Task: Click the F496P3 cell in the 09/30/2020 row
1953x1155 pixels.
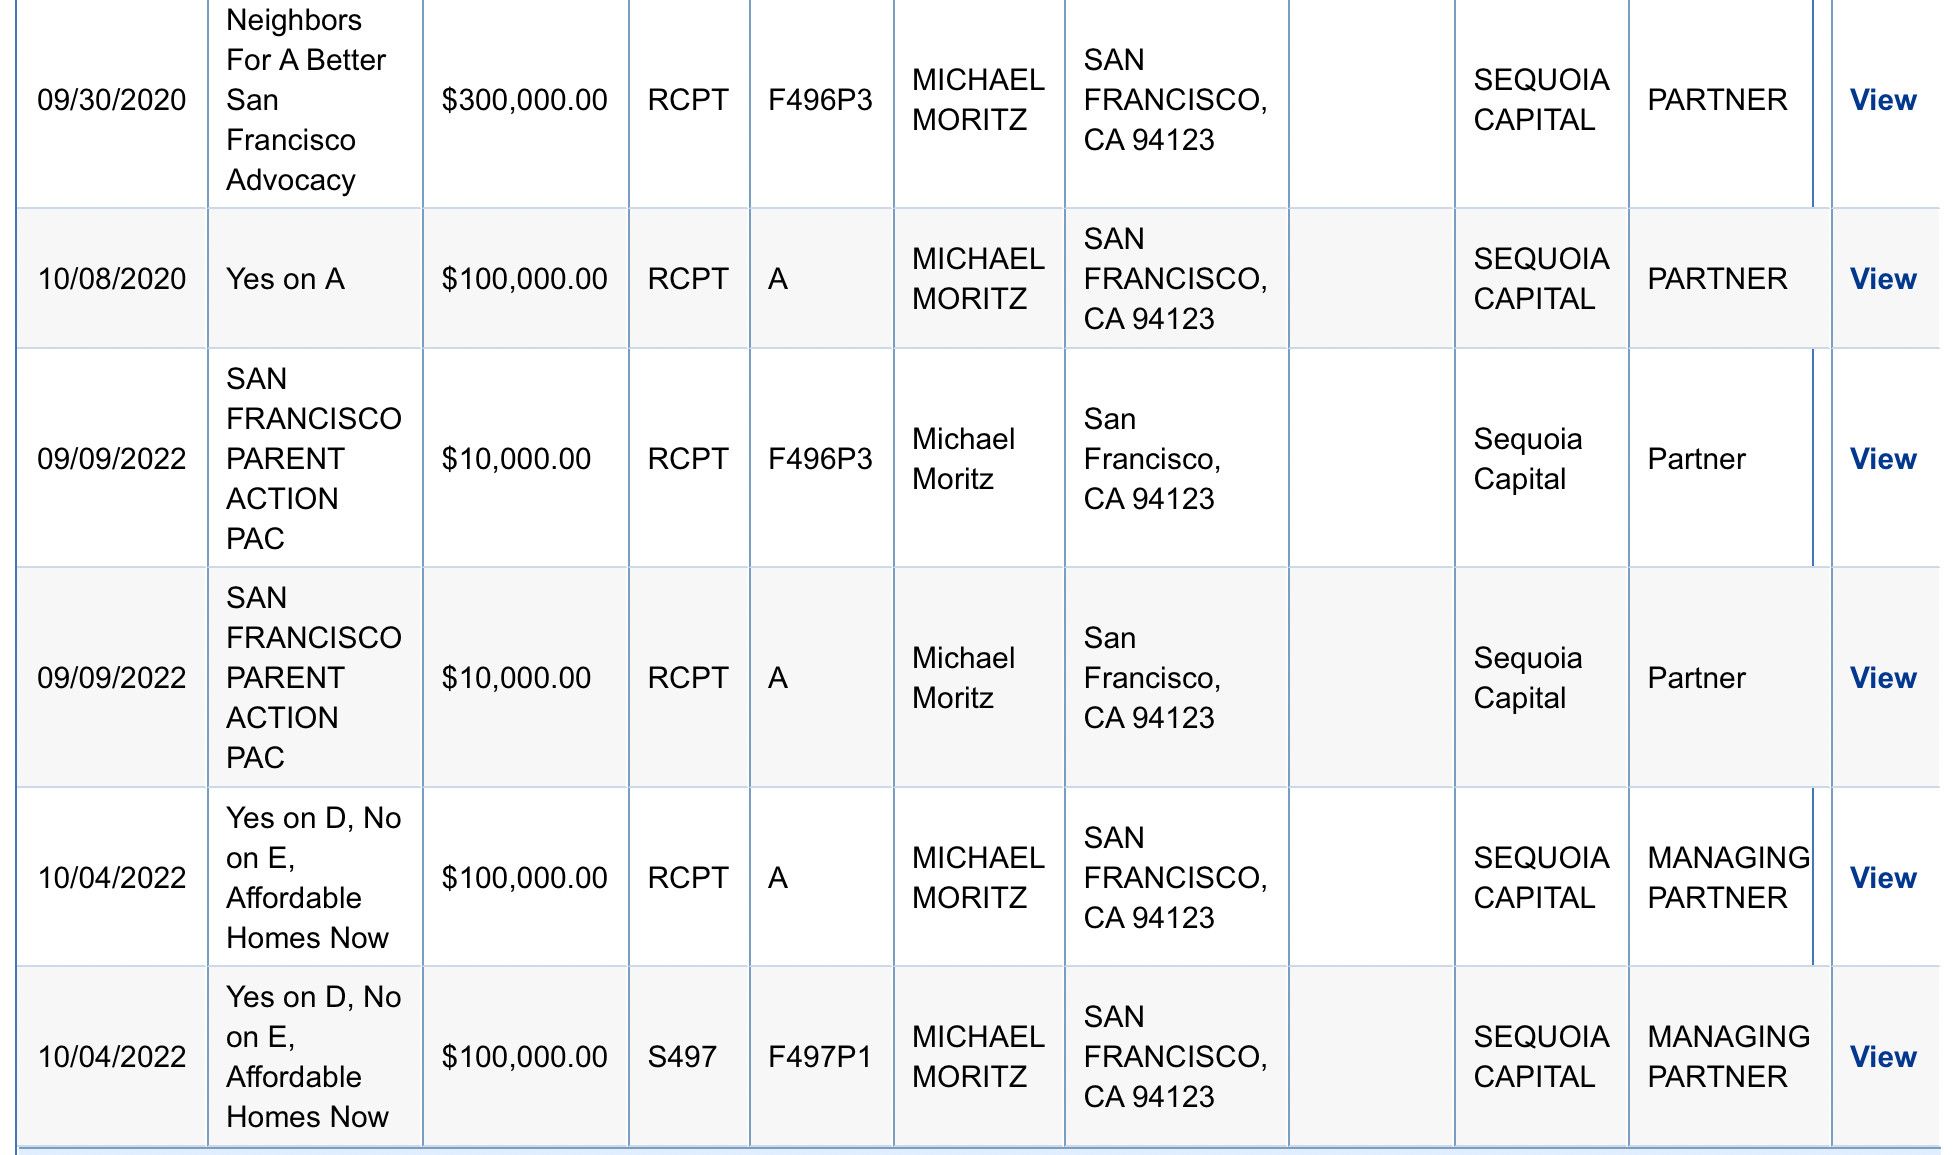Action: click(820, 100)
